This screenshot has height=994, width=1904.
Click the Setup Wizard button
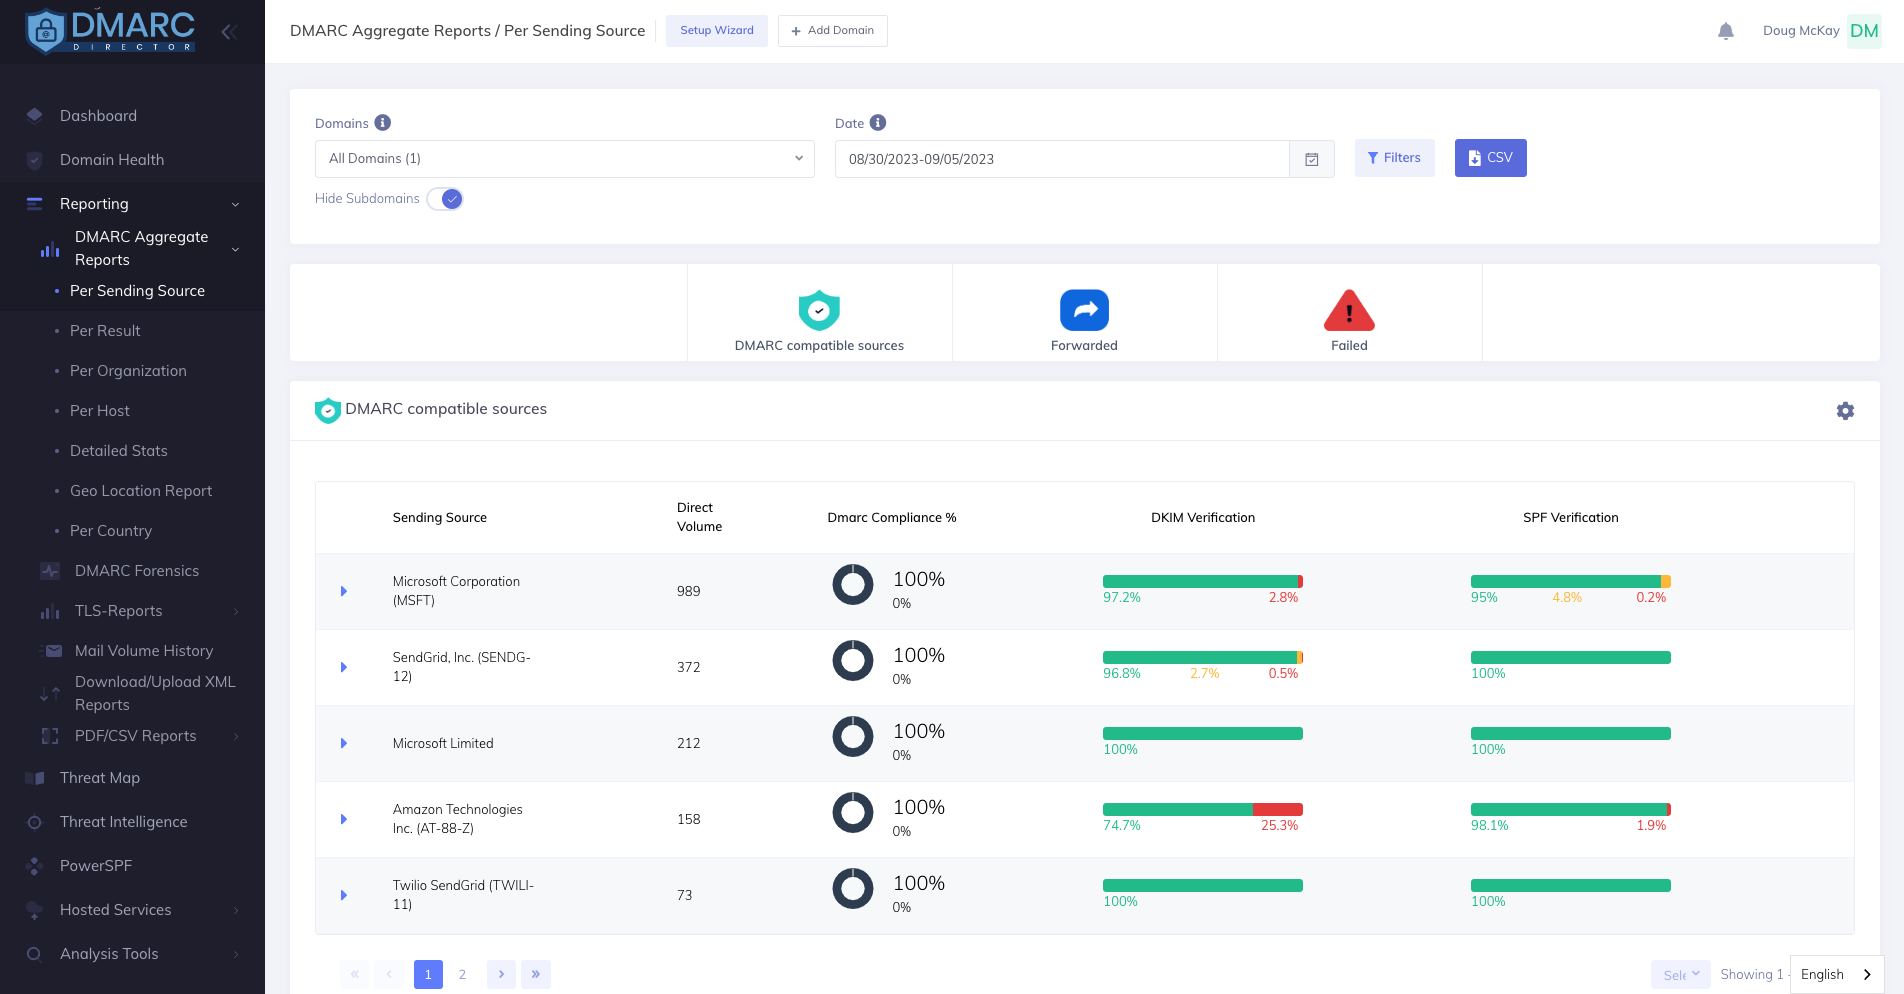coord(717,31)
